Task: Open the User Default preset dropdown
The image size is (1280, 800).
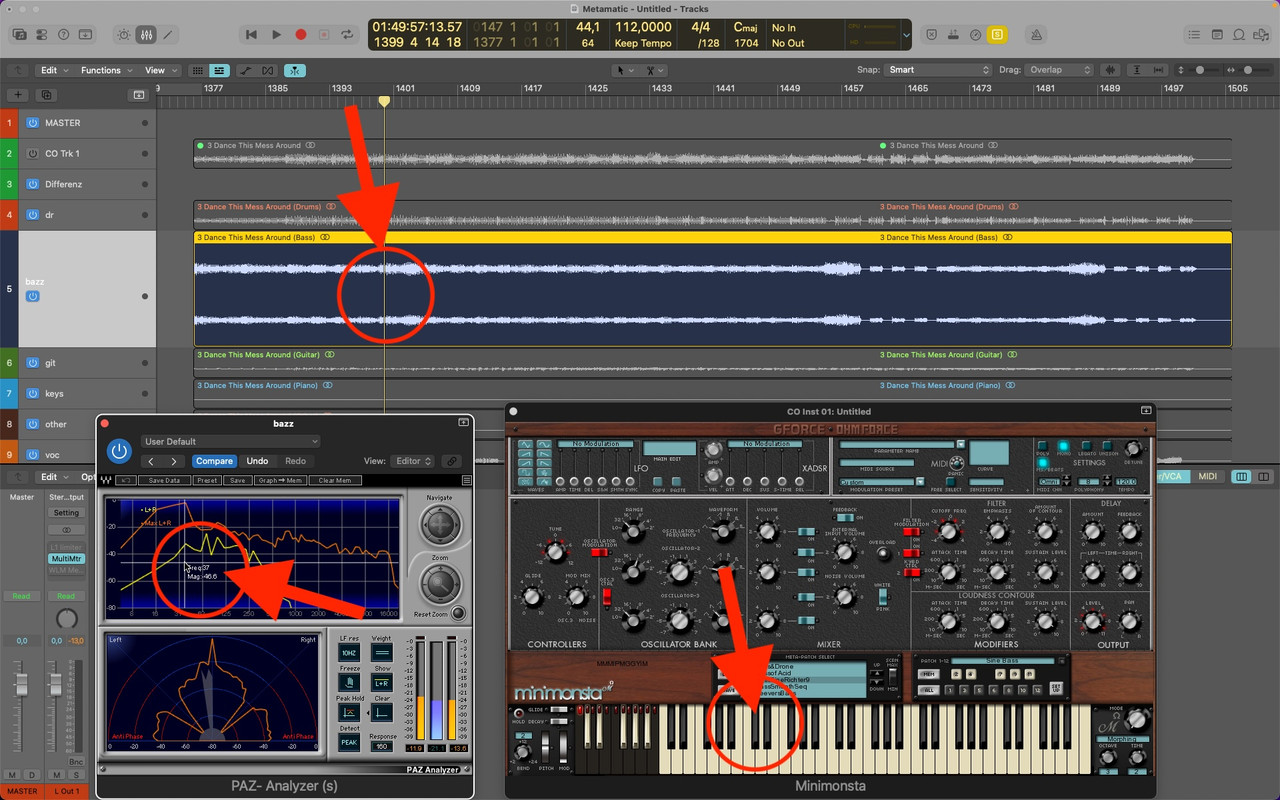Action: click(x=230, y=441)
